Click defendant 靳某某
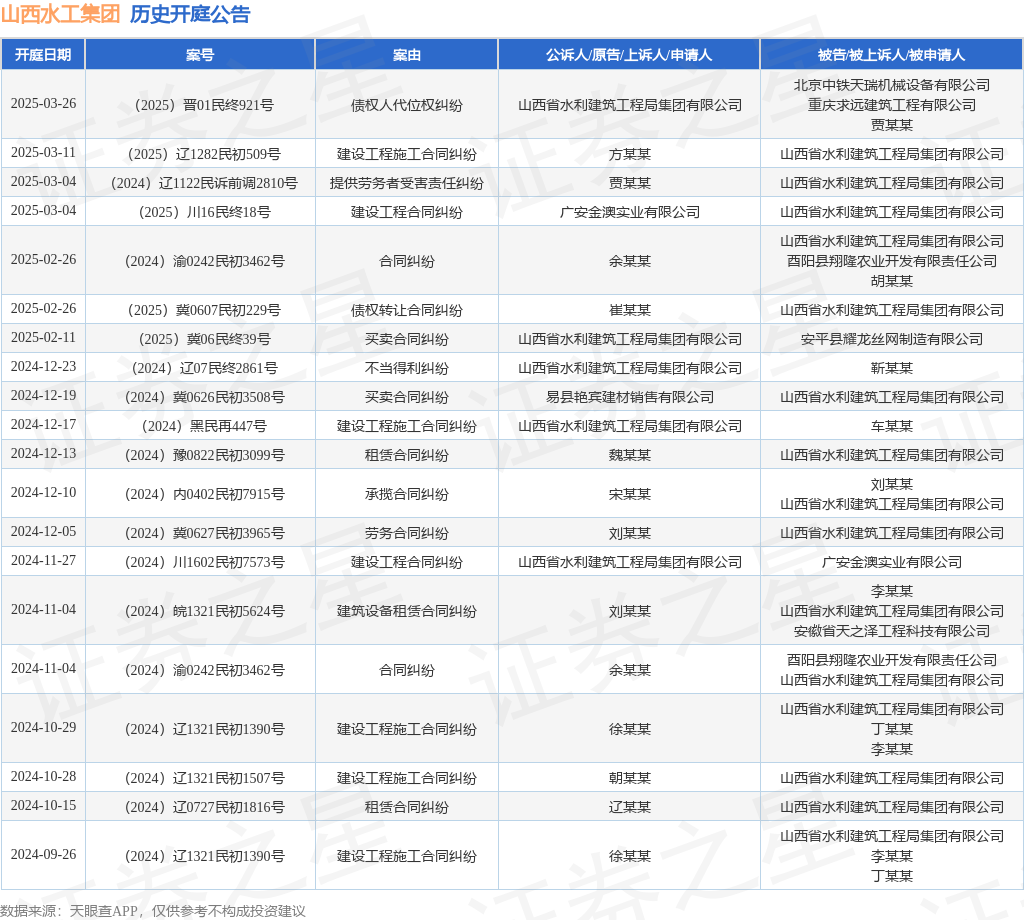 click(891, 368)
